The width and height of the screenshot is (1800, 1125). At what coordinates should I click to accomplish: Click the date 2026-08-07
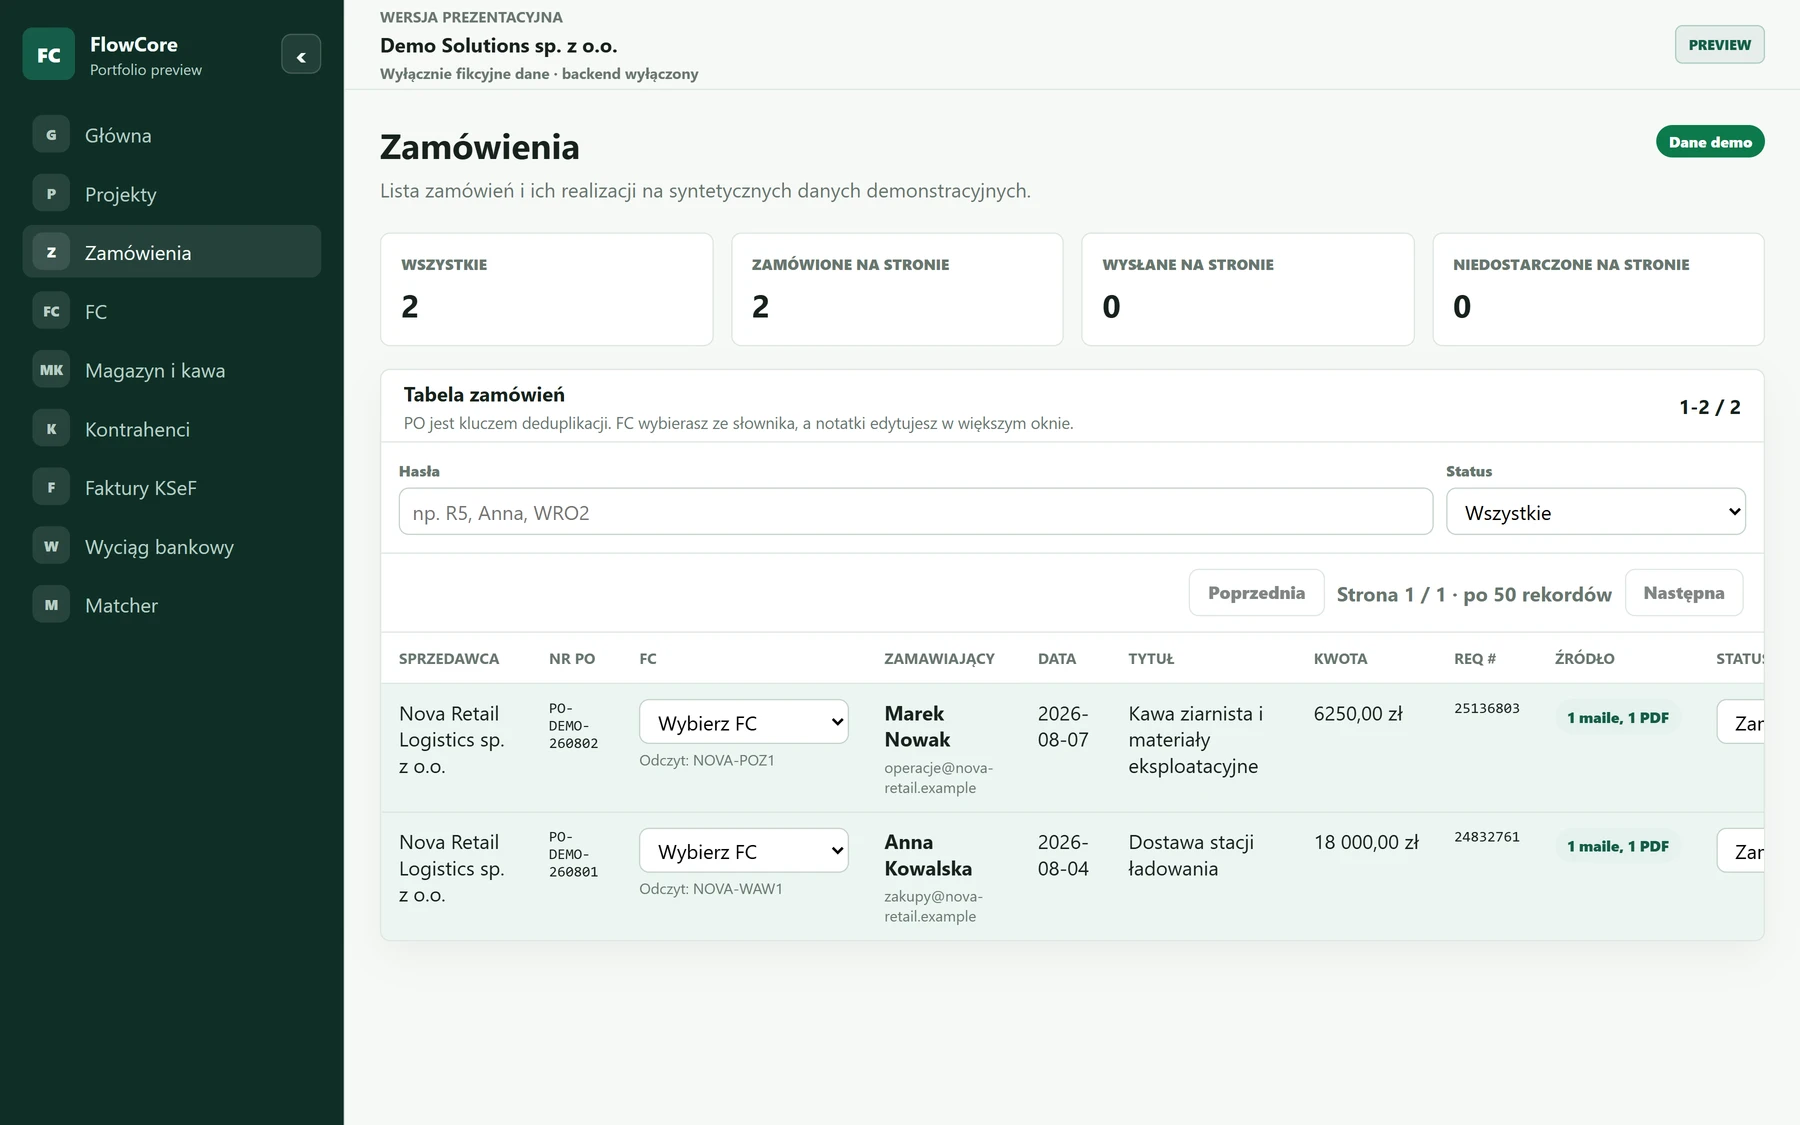(1063, 726)
